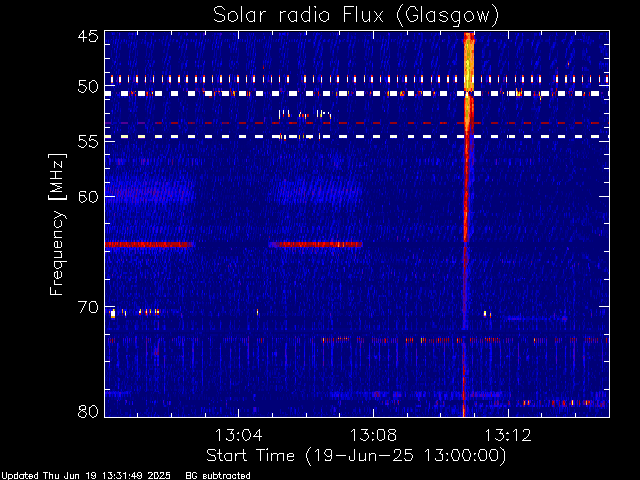Click the bright yellow burst near 45 MHz
Image resolution: width=640 pixels, height=480 pixels.
469,61
